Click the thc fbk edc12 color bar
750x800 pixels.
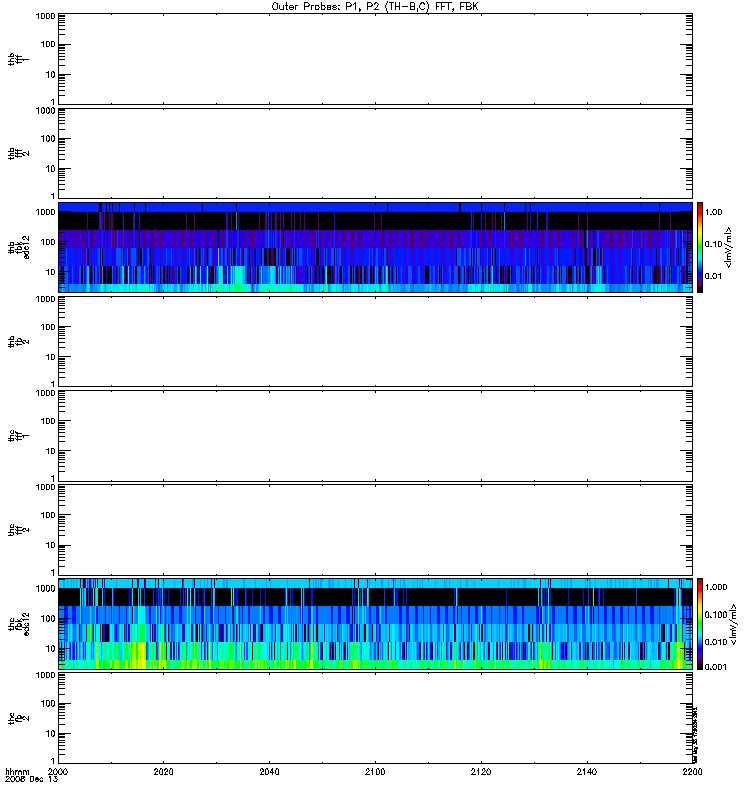coord(700,623)
